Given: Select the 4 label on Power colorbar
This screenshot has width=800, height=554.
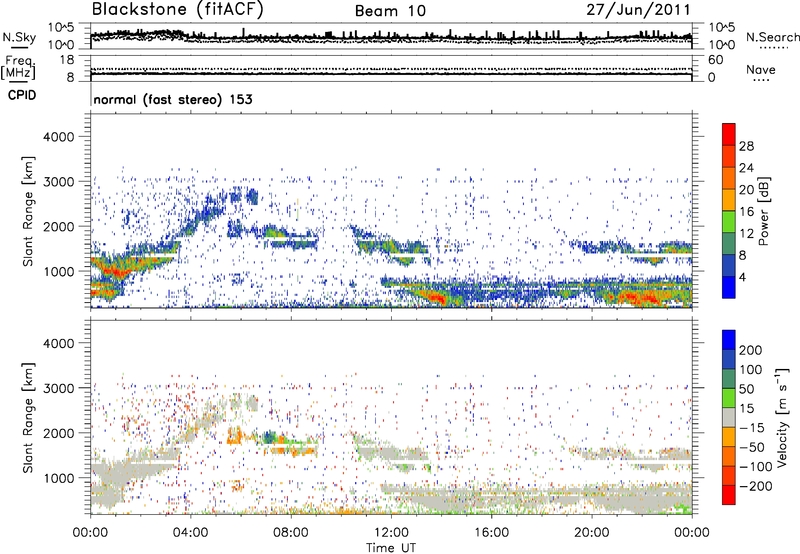Looking at the screenshot, I should (x=742, y=277).
